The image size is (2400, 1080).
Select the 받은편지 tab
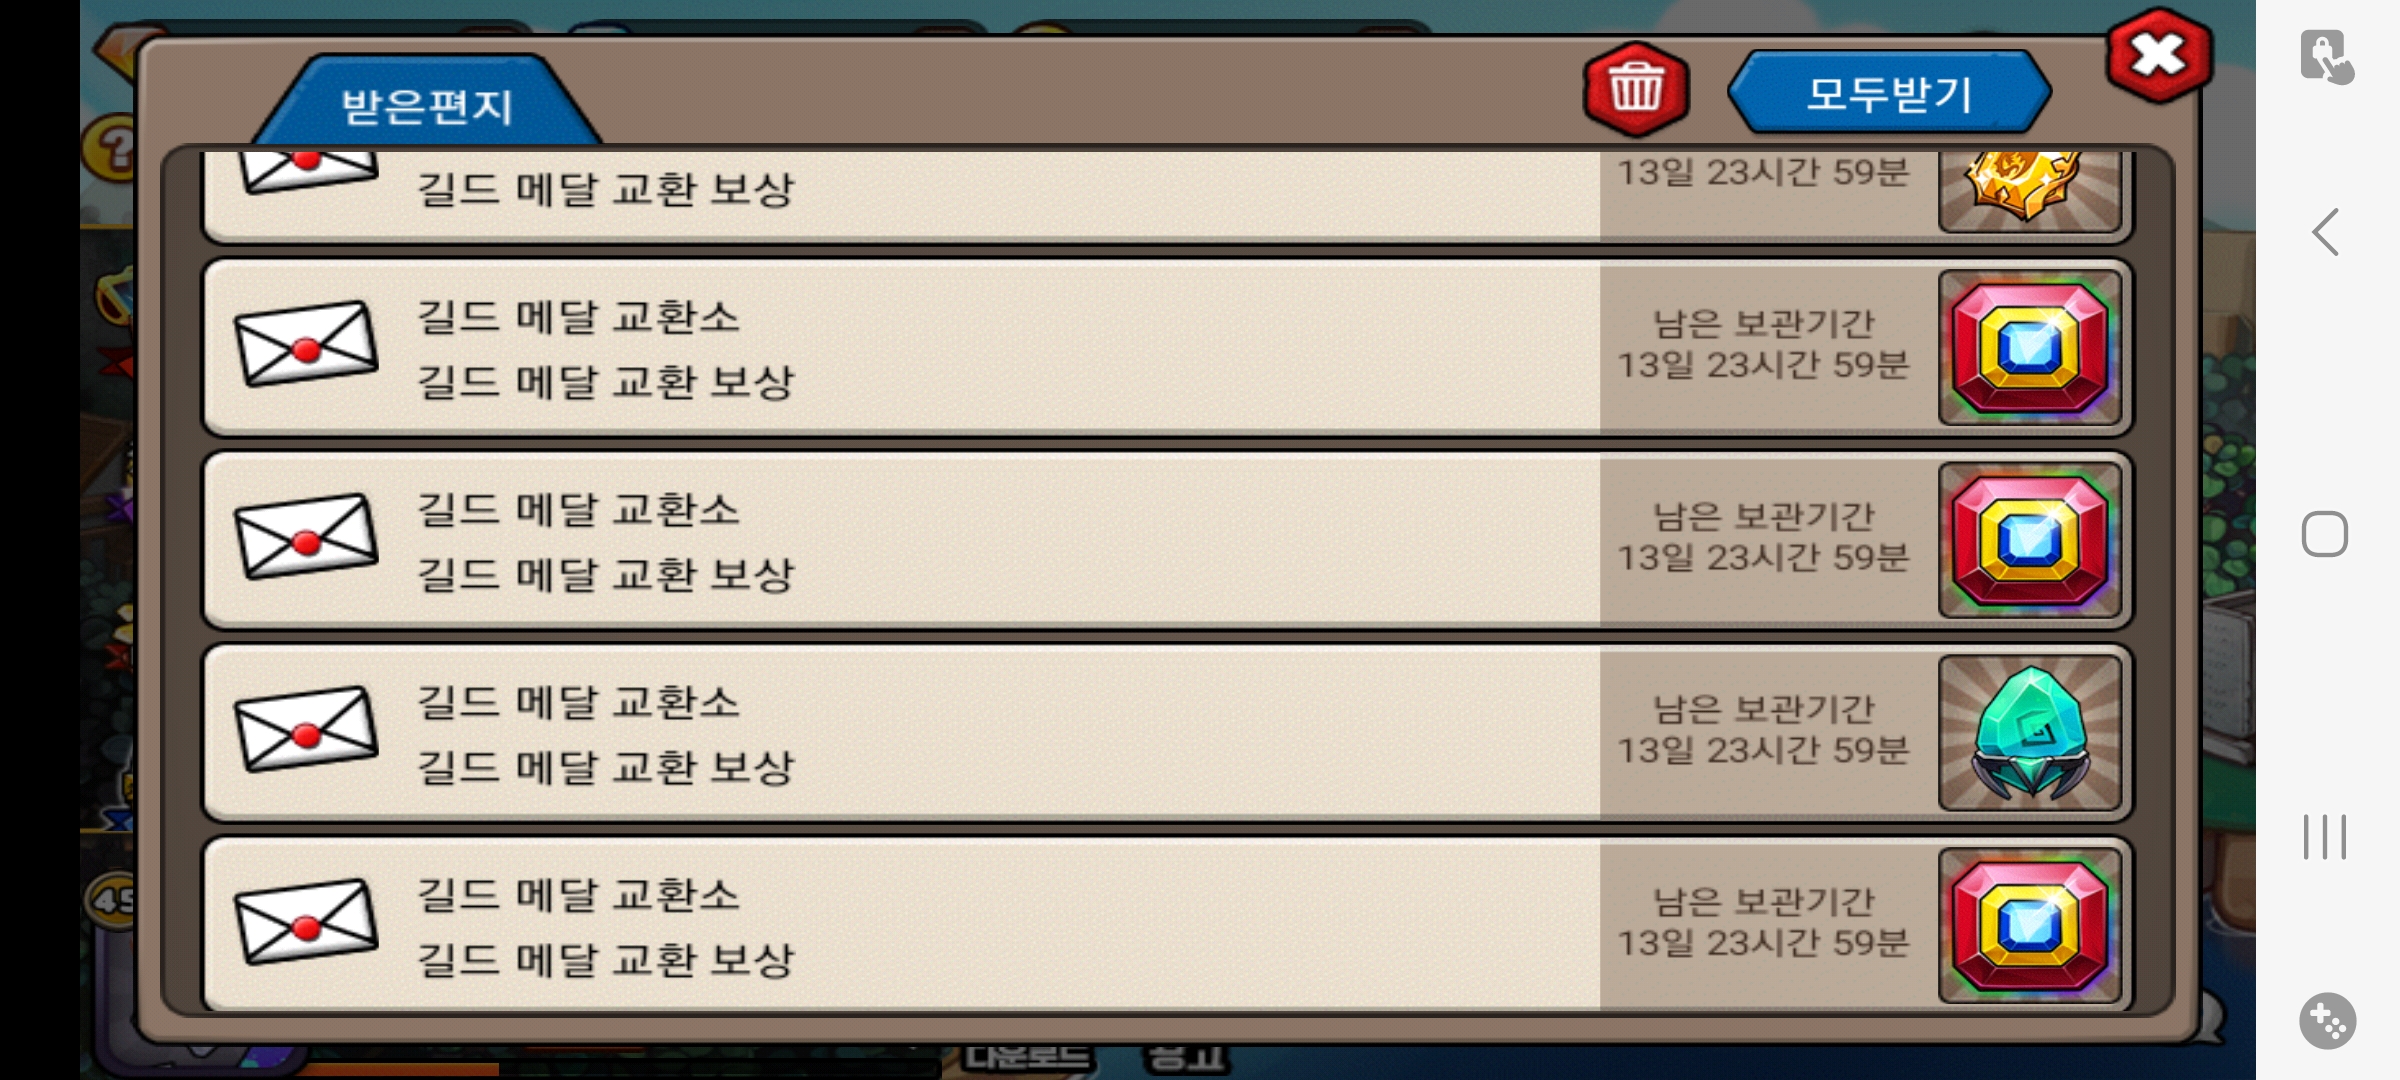click(427, 104)
